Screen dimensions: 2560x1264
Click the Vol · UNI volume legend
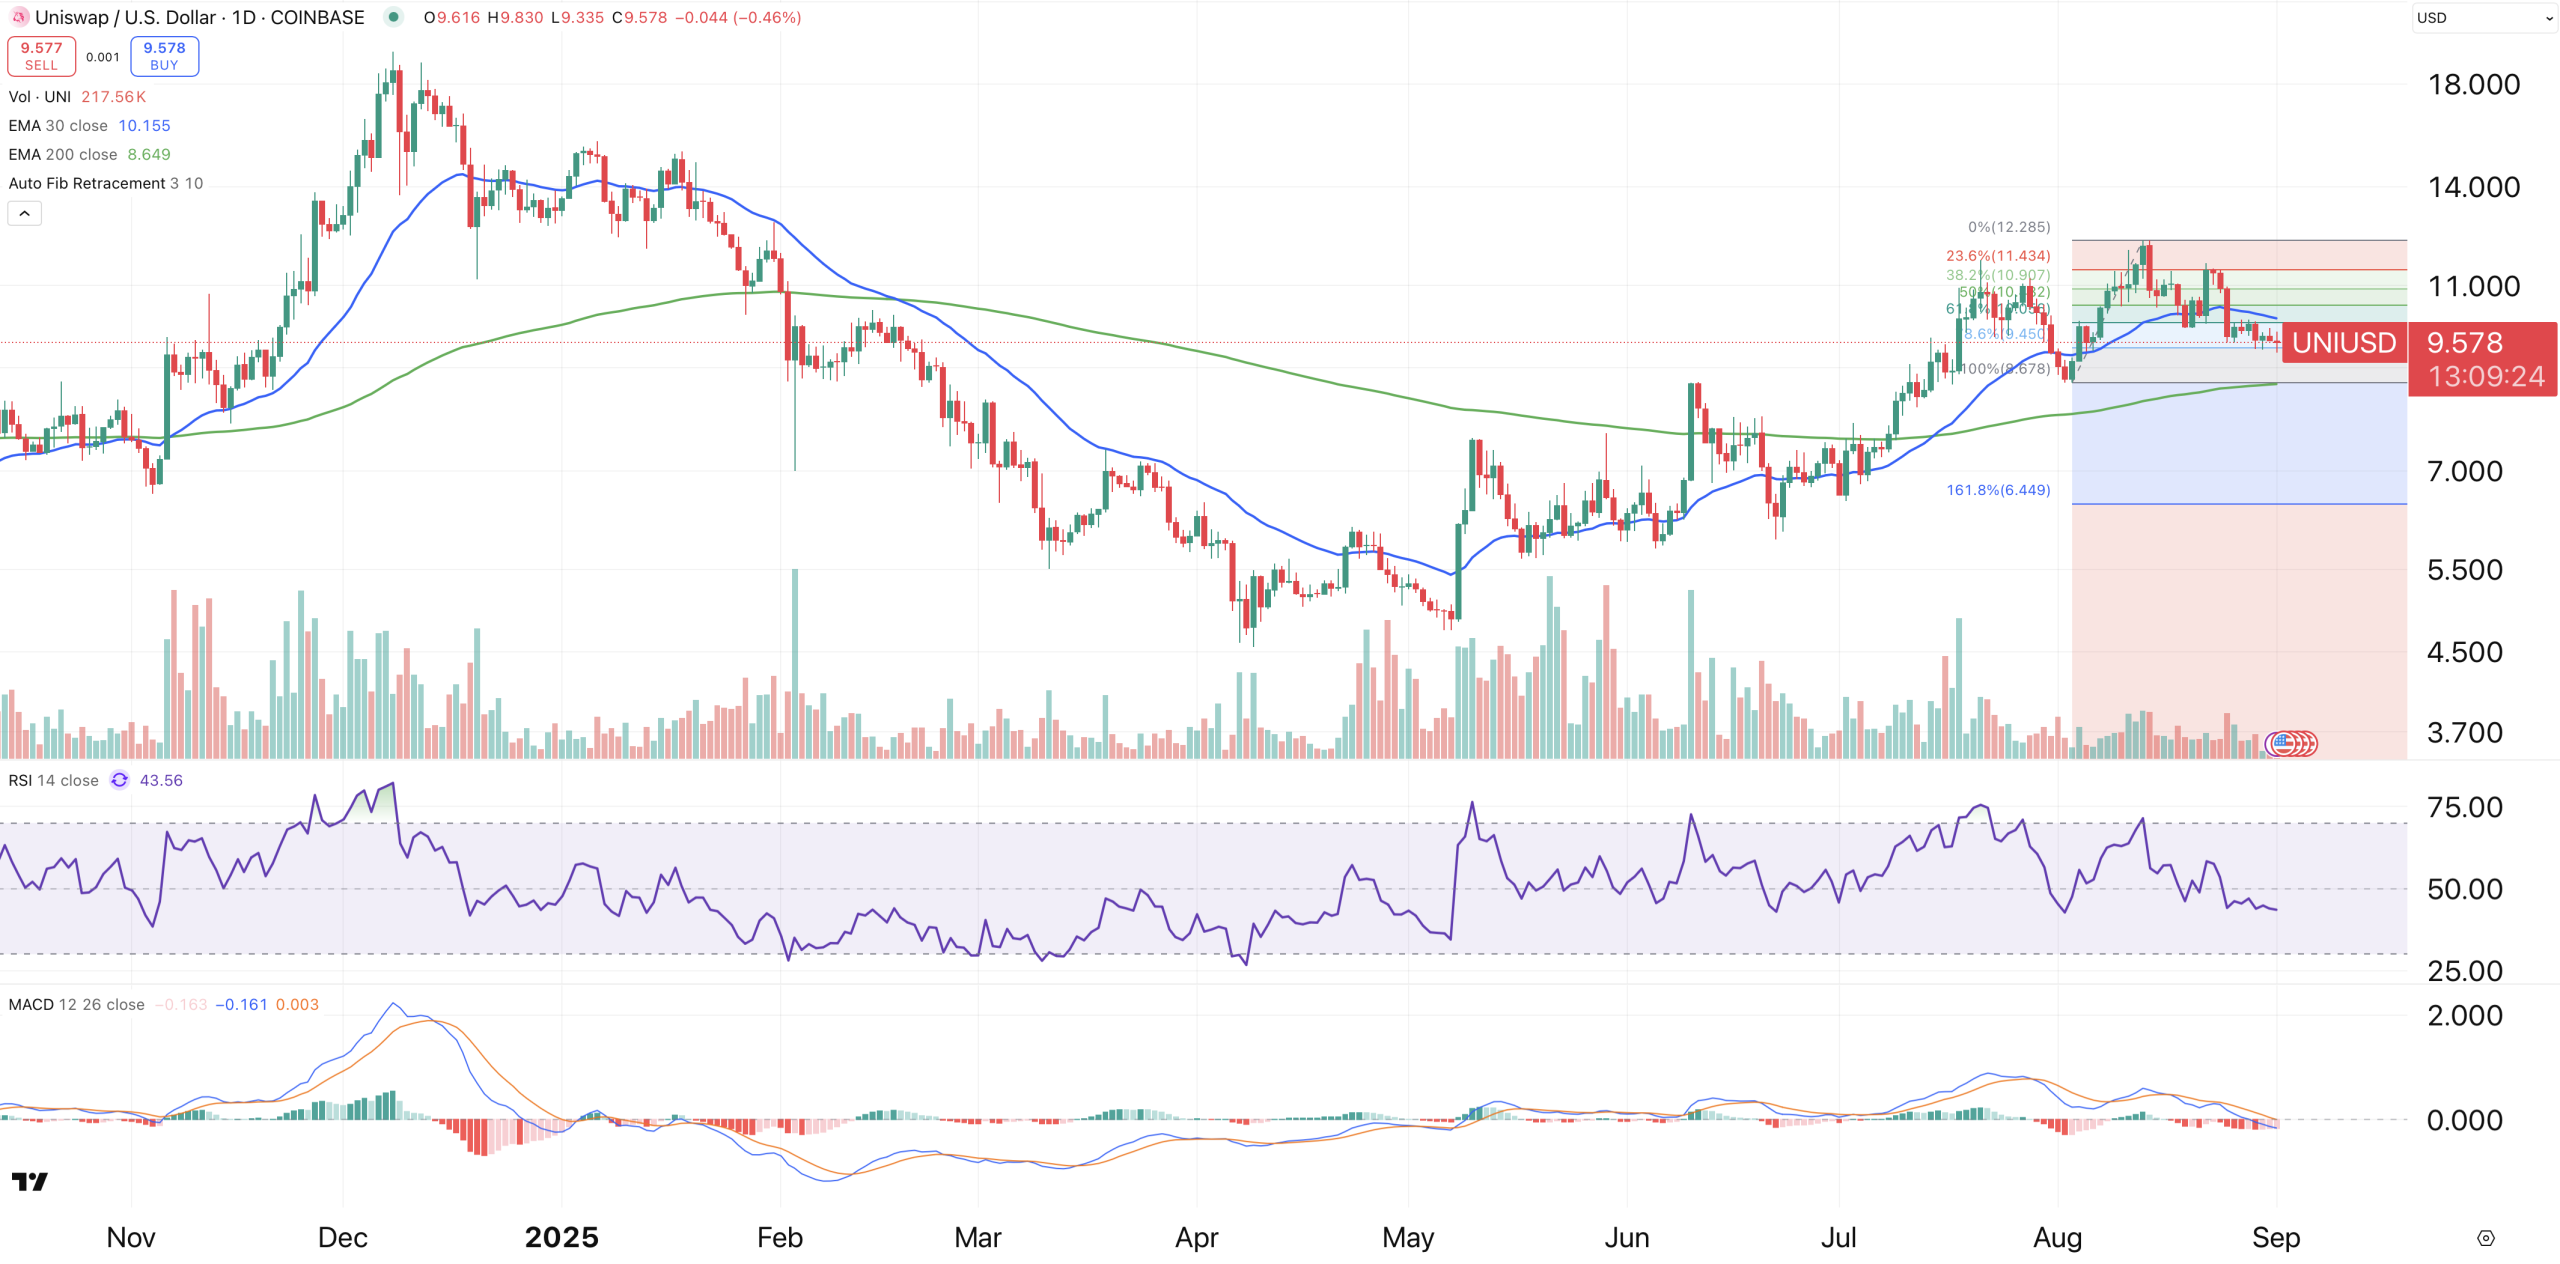click(40, 97)
